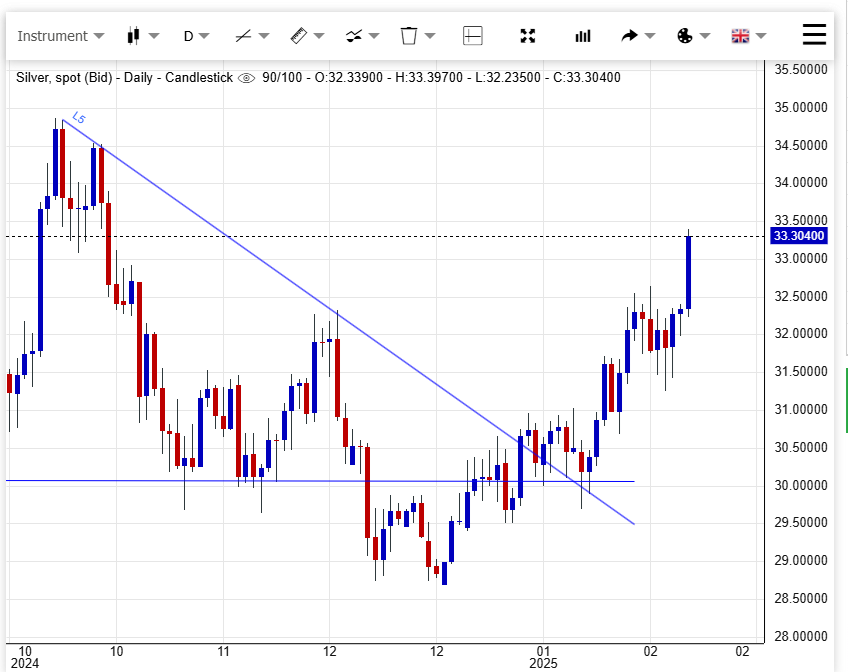Viewport: 848px width, 672px height.
Task: Click the 10 2024 date axis label
Action: [25, 657]
